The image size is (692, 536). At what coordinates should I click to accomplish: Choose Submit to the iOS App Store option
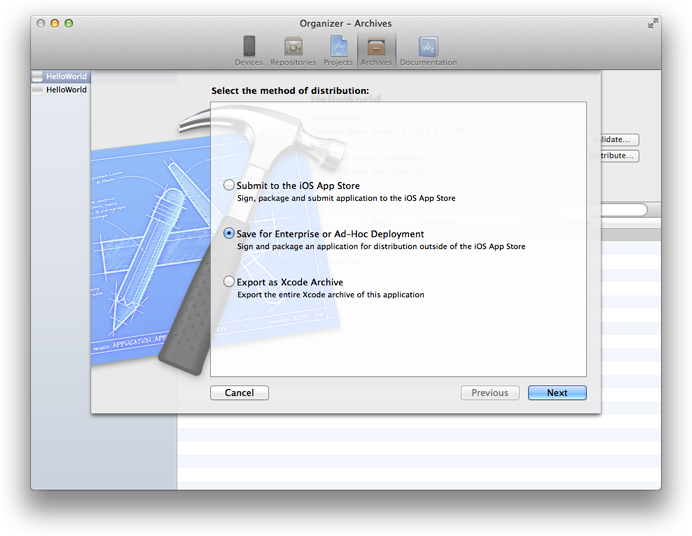229,185
